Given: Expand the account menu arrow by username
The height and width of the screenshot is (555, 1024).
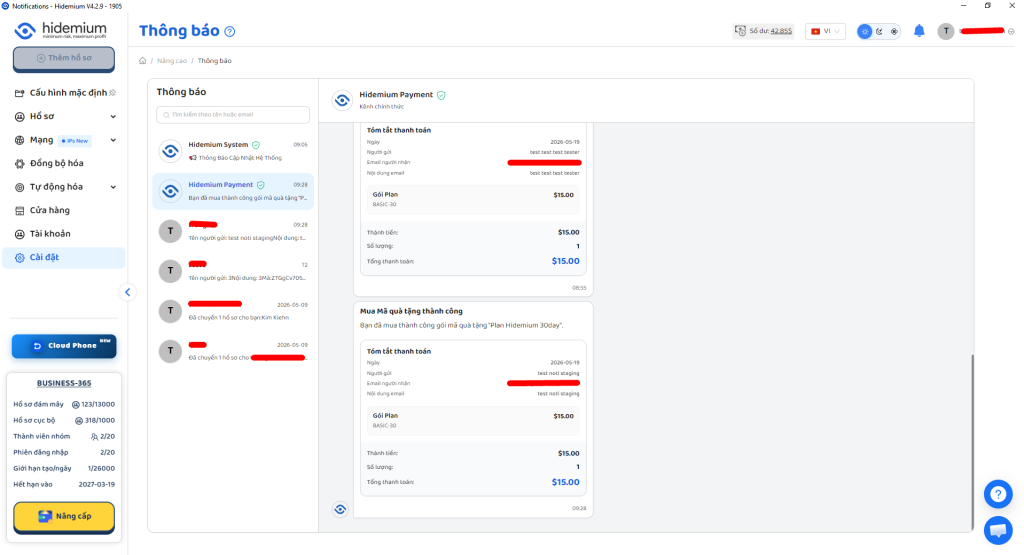Looking at the screenshot, I should coord(1011,31).
